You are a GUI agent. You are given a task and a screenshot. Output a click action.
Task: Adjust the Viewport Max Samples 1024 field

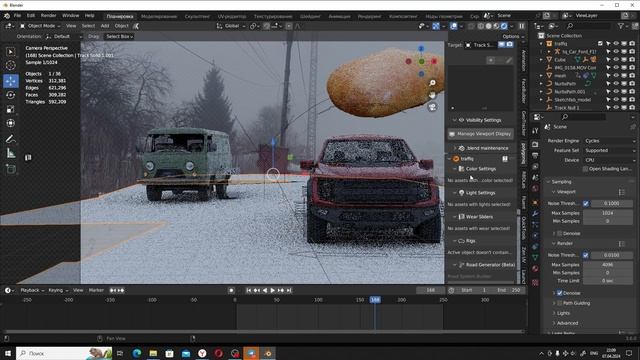pos(608,213)
